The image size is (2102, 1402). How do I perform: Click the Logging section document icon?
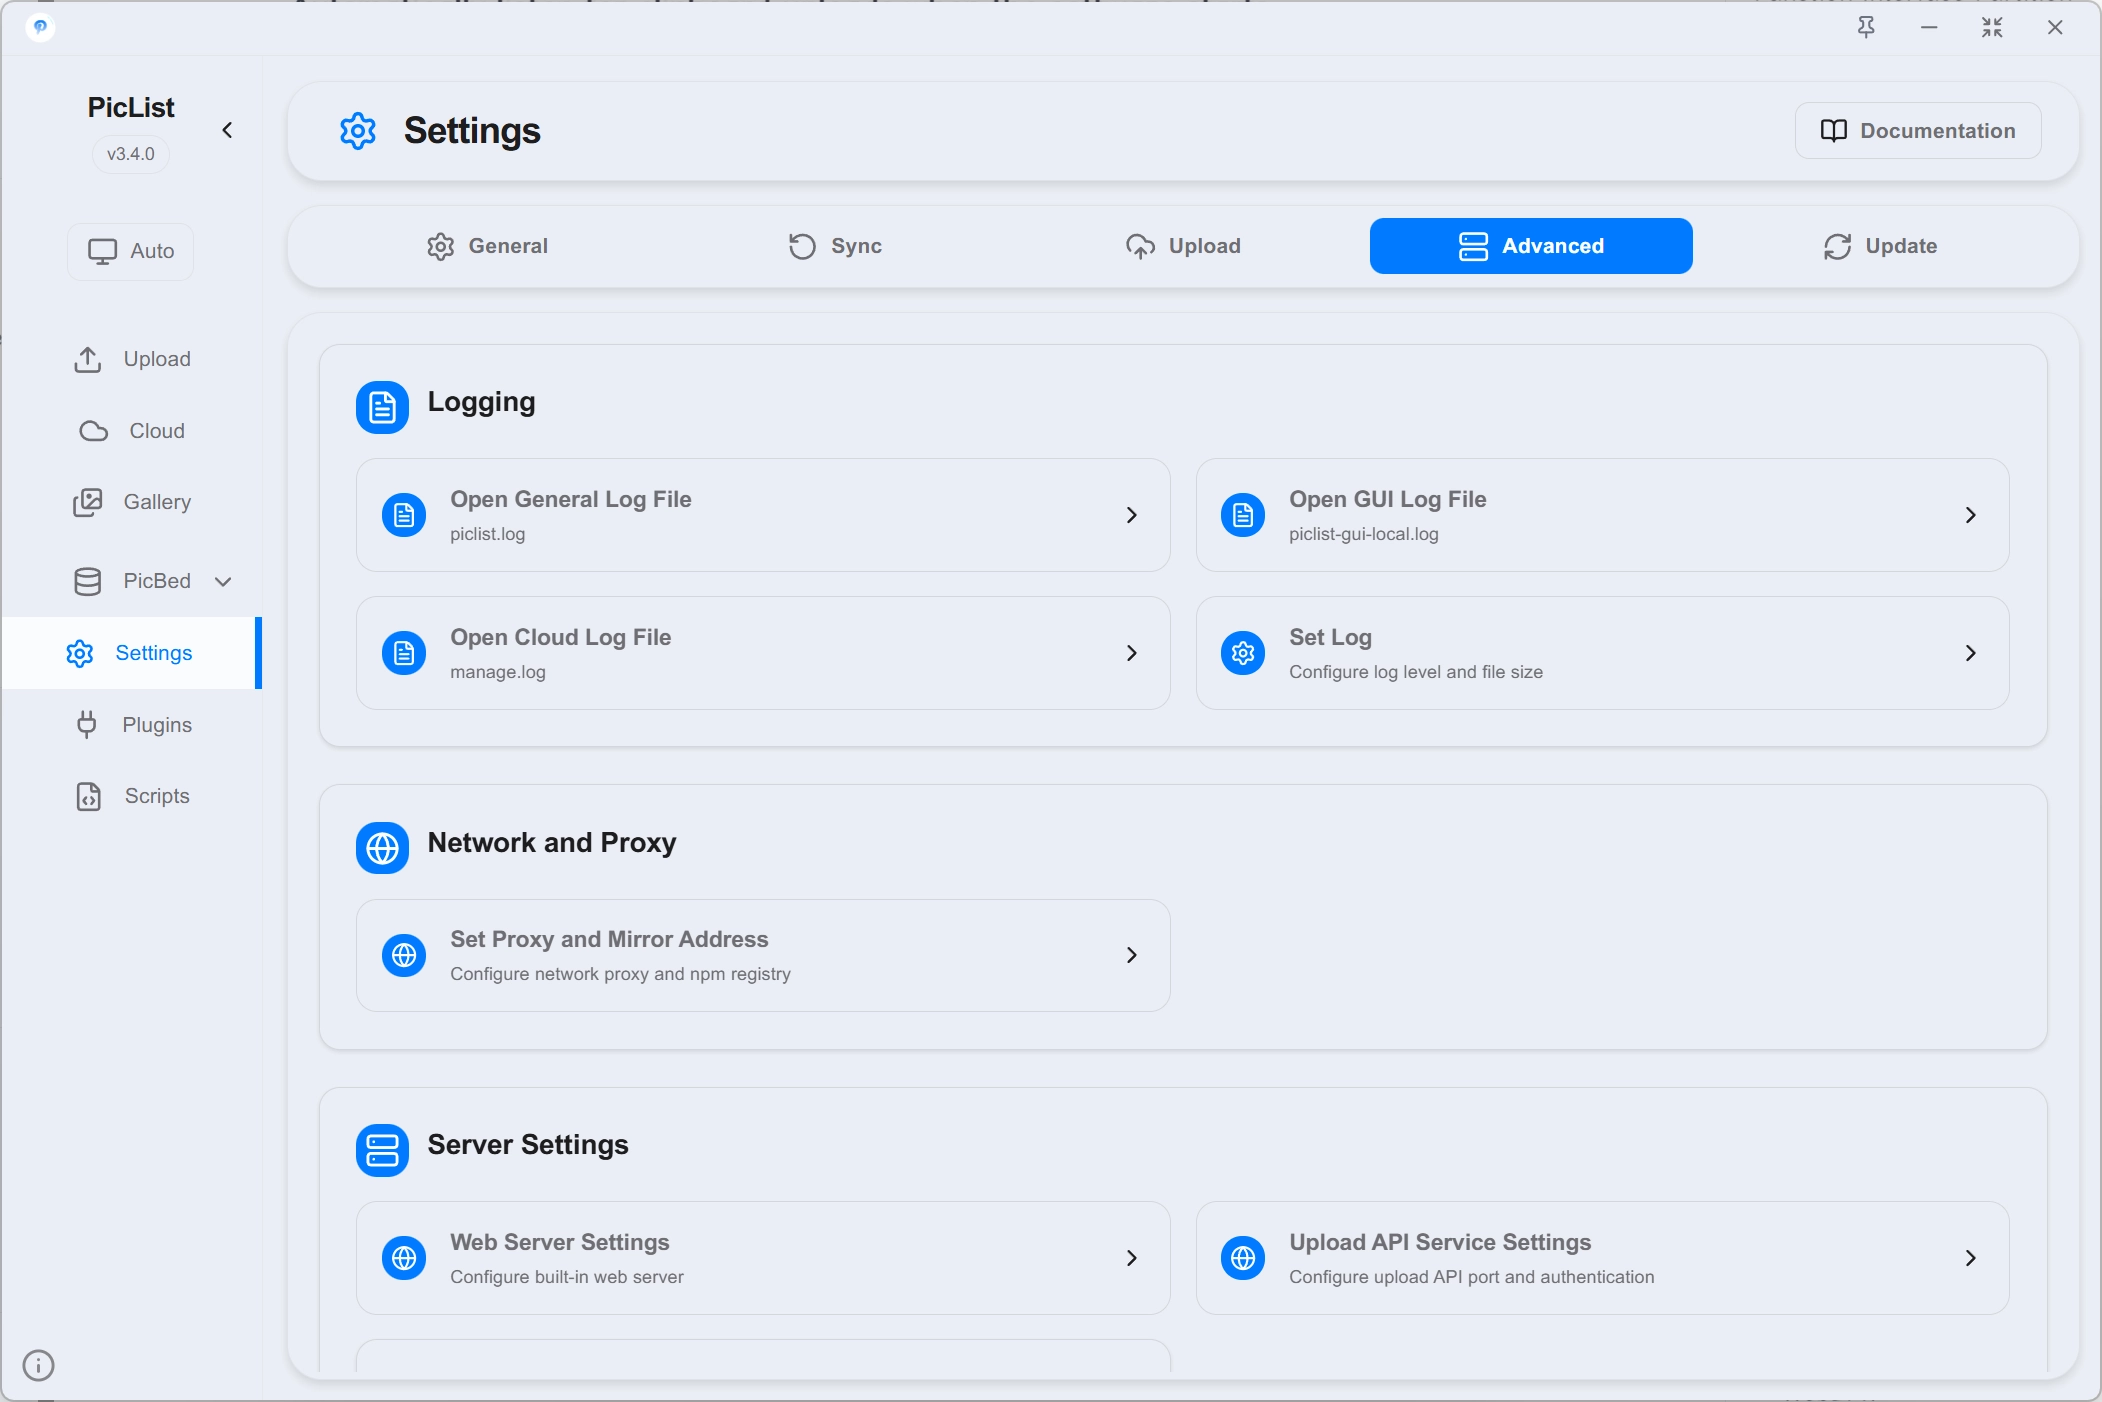(382, 407)
